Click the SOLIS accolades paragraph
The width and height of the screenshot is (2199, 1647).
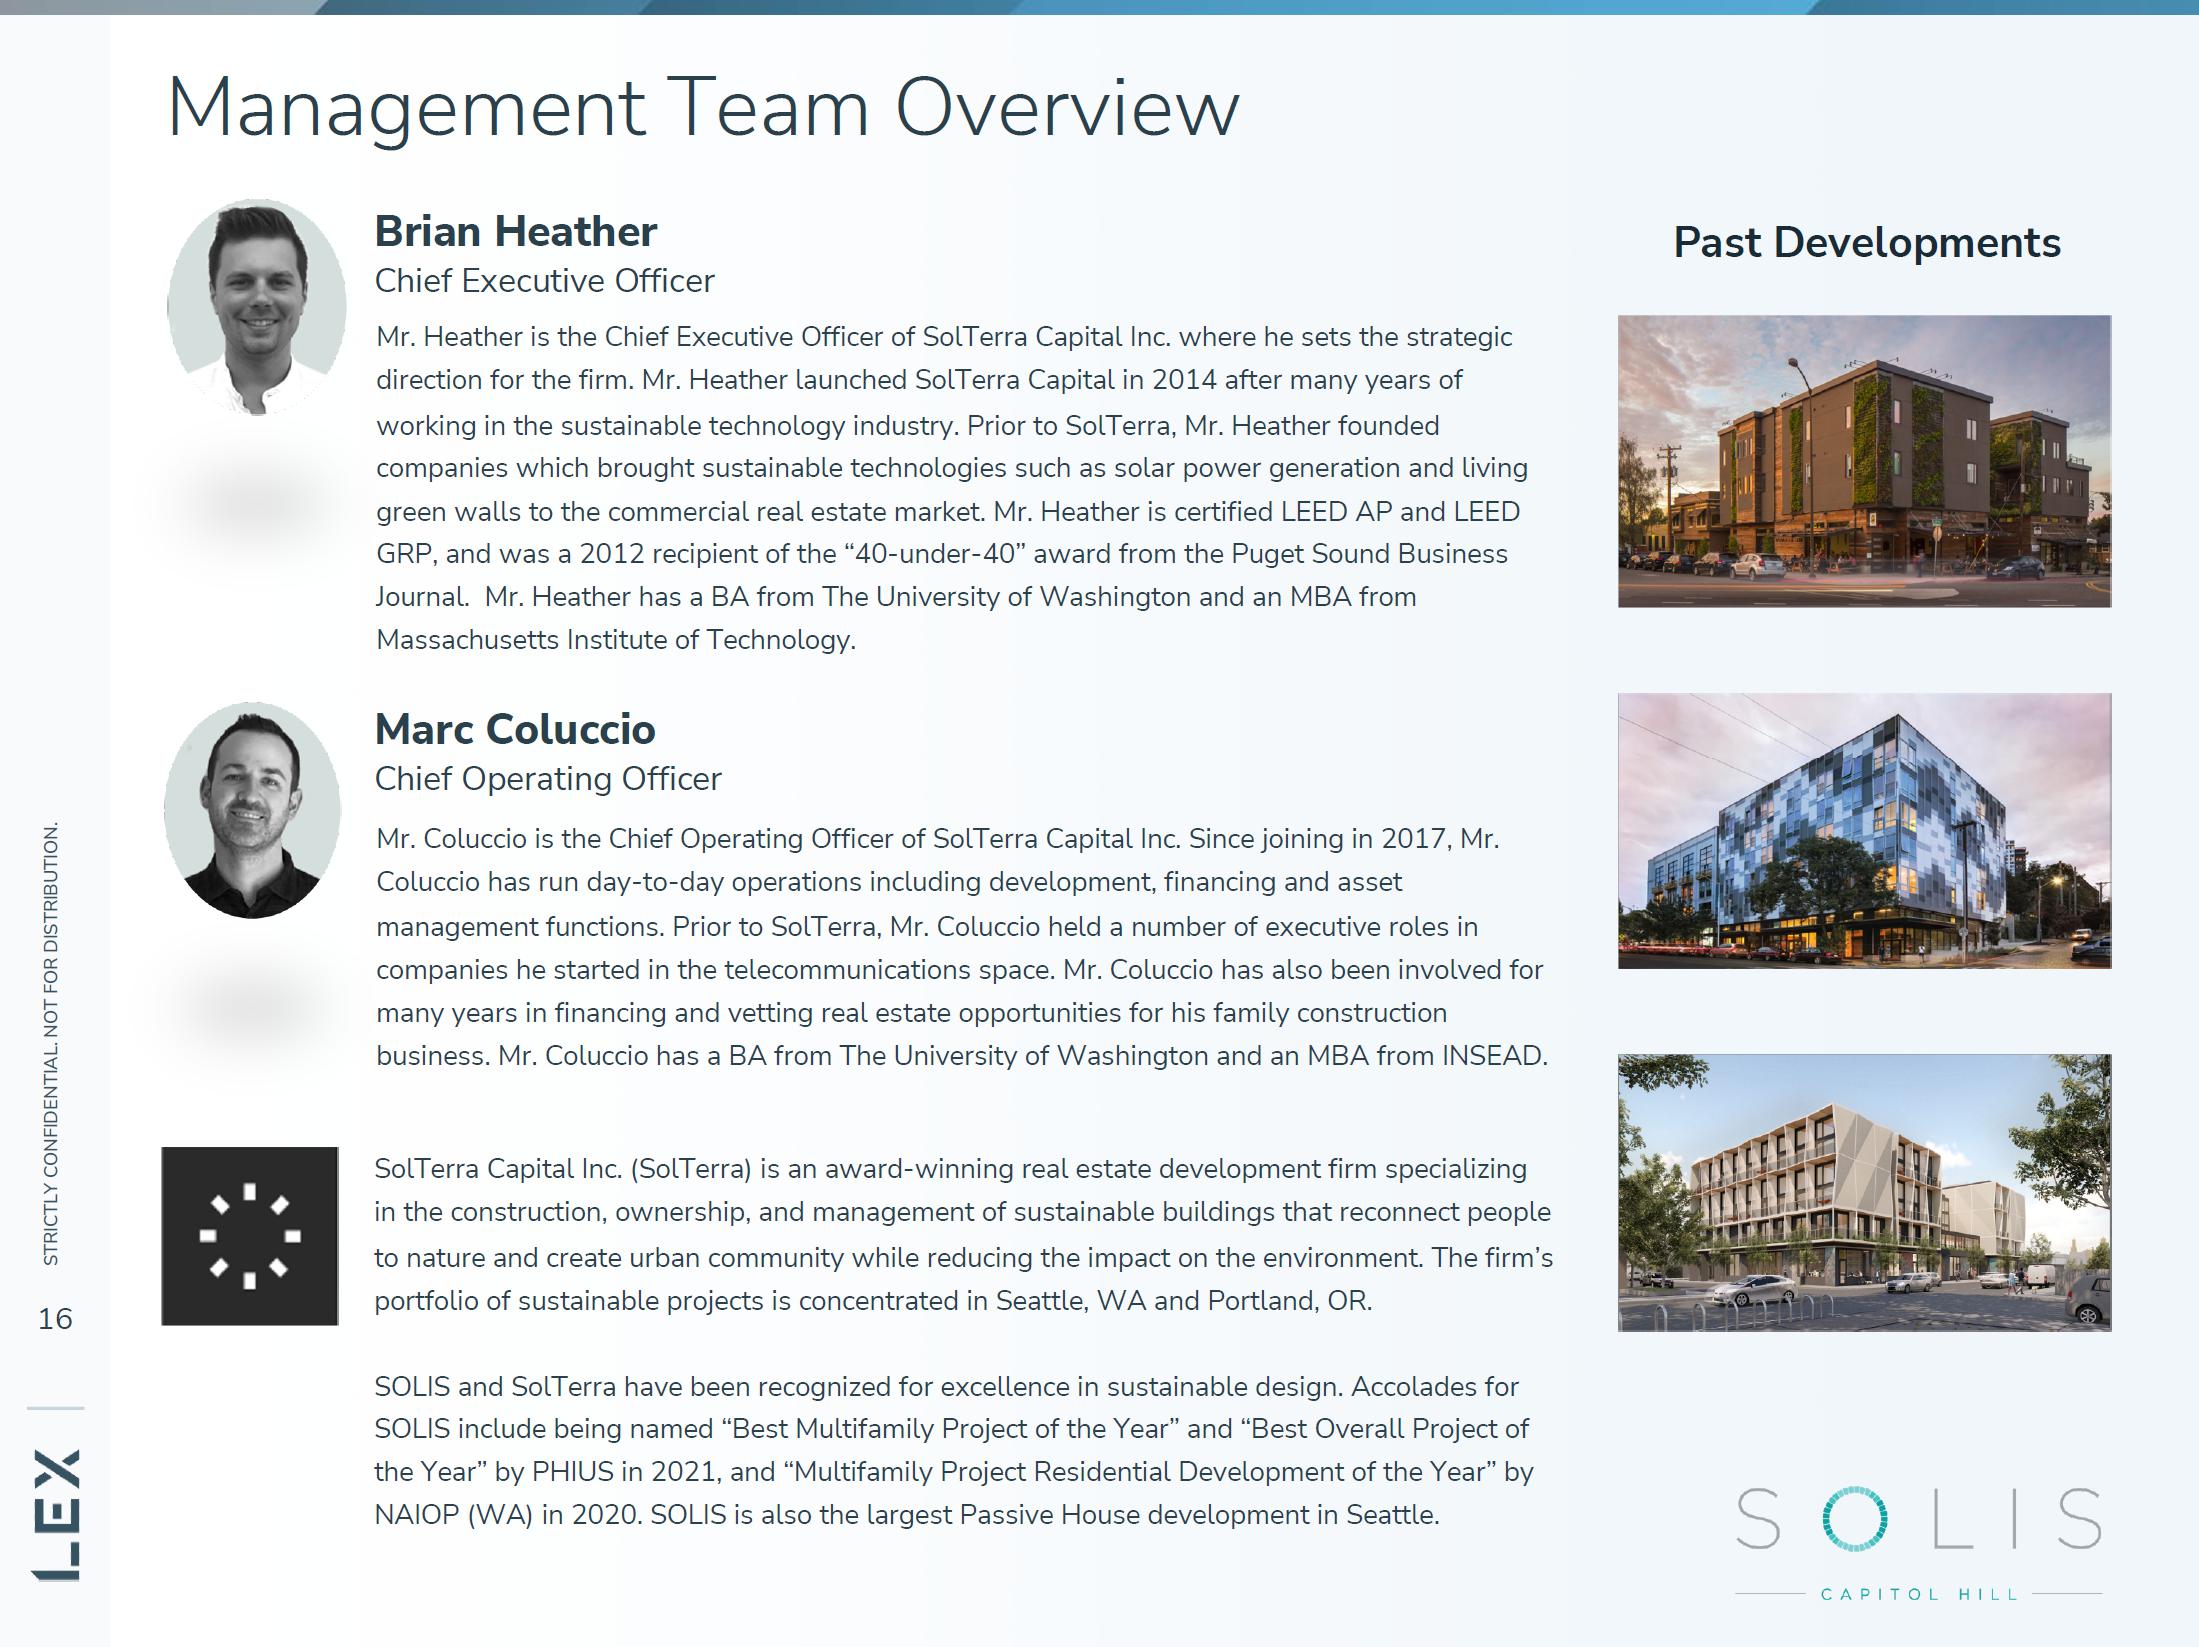[953, 1450]
